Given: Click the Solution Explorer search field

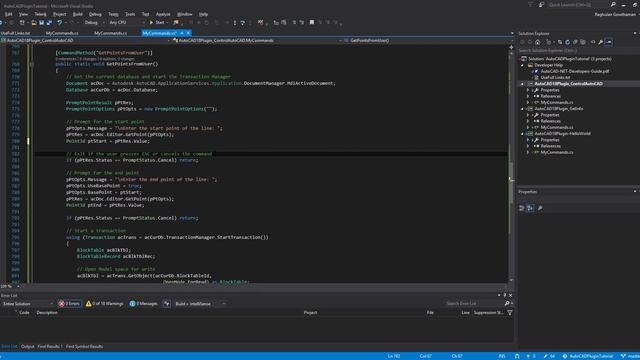Looking at the screenshot, I should click(578, 51).
